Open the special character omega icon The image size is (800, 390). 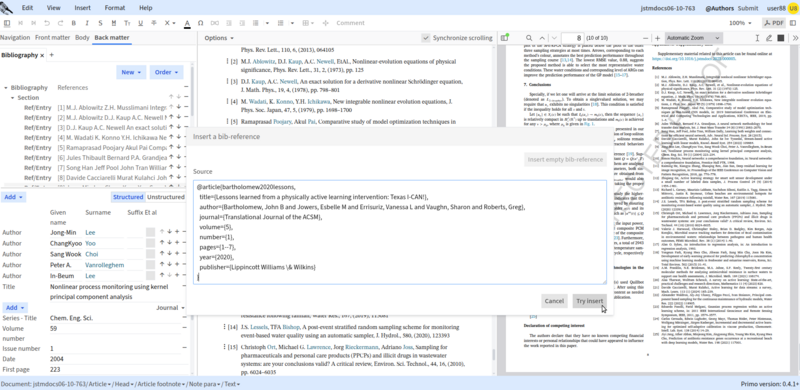(x=201, y=23)
